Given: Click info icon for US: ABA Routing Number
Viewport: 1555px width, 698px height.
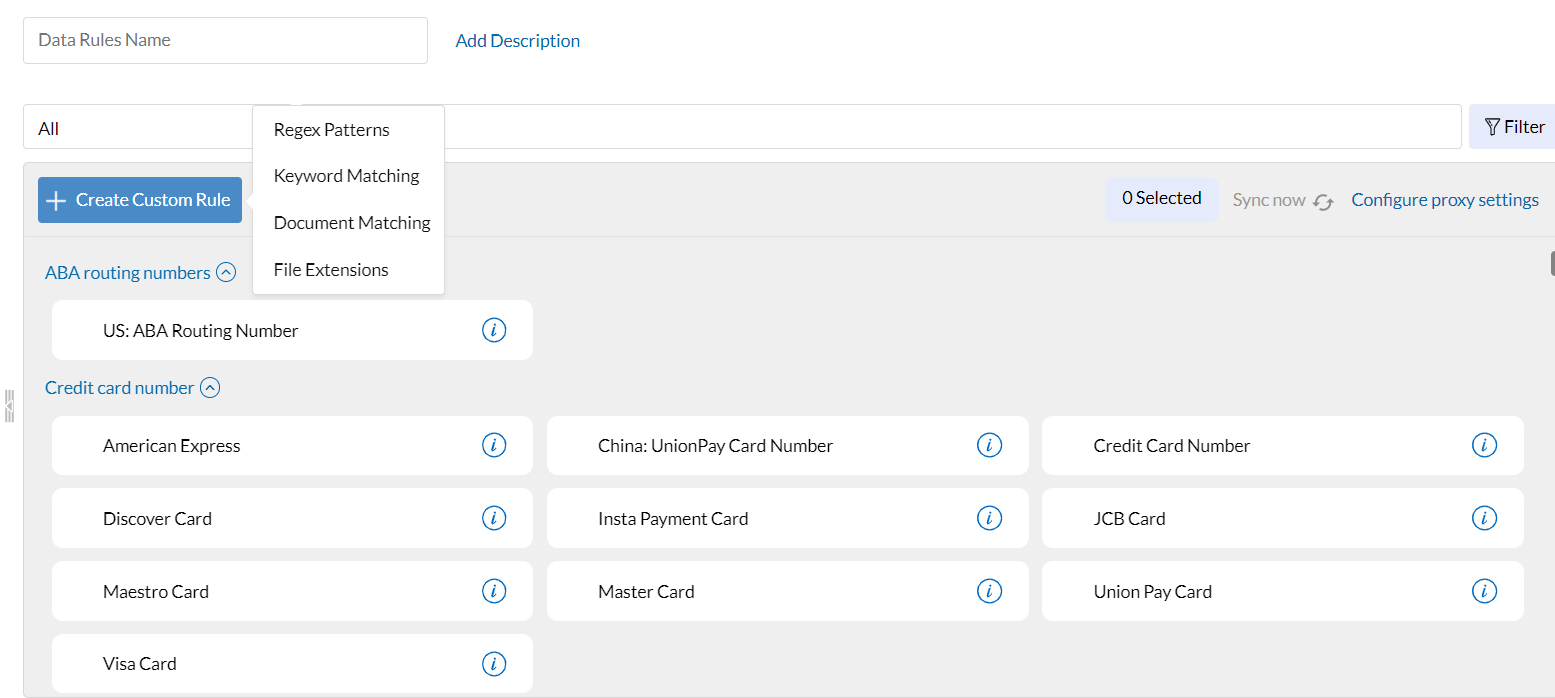Looking at the screenshot, I should pos(494,330).
